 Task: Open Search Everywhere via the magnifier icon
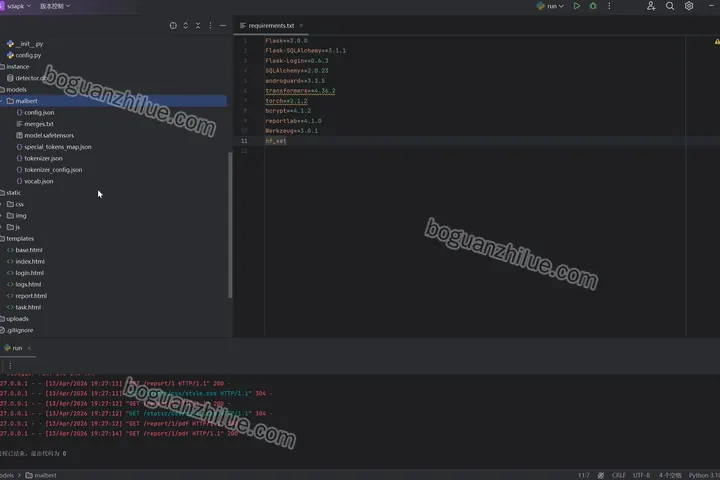(670, 6)
